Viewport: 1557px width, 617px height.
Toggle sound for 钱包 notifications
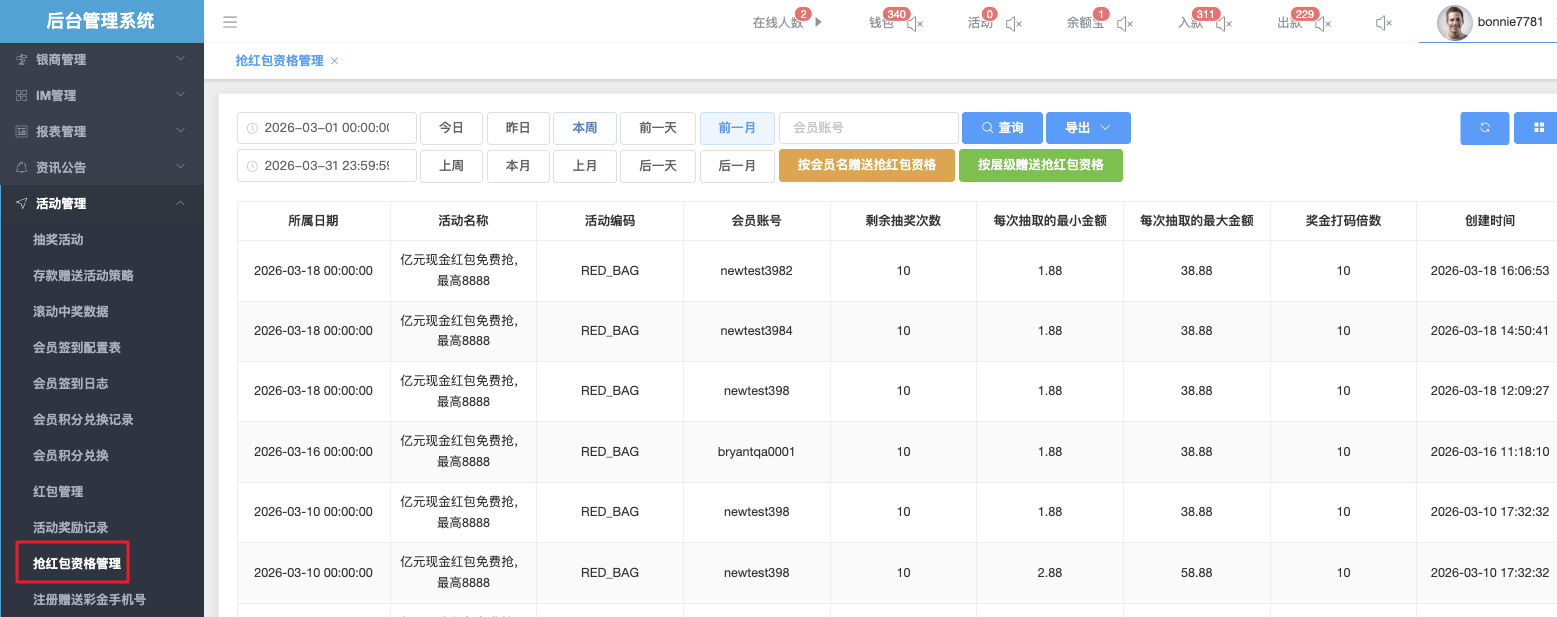(x=914, y=23)
